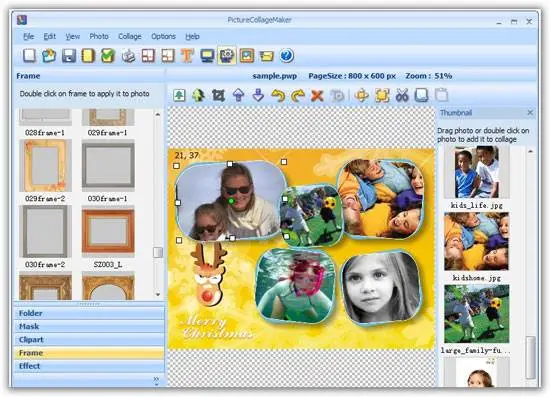Image resolution: width=550 pixels, height=397 pixels.
Task: Click the Save floppy disk icon
Action: click(69, 56)
